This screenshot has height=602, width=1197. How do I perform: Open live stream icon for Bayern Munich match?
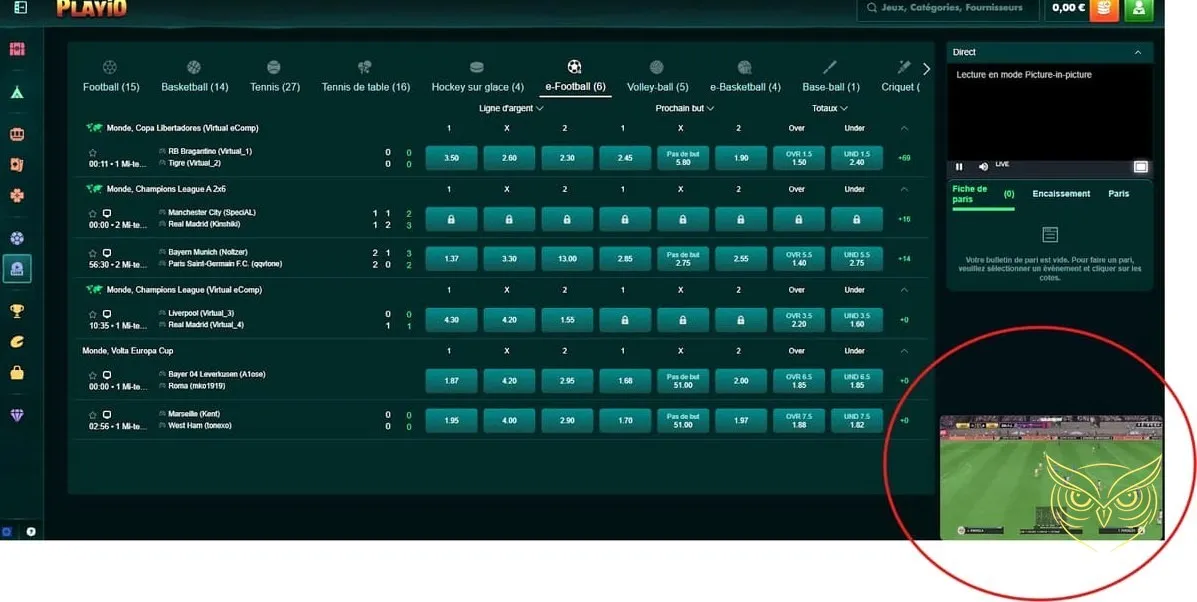107,253
